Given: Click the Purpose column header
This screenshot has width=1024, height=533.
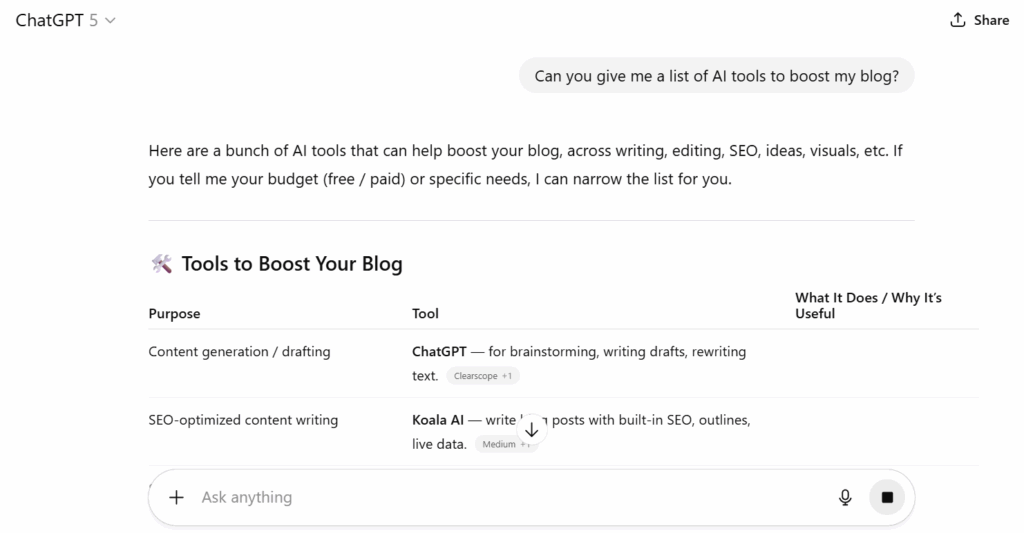Looking at the screenshot, I should coord(174,313).
